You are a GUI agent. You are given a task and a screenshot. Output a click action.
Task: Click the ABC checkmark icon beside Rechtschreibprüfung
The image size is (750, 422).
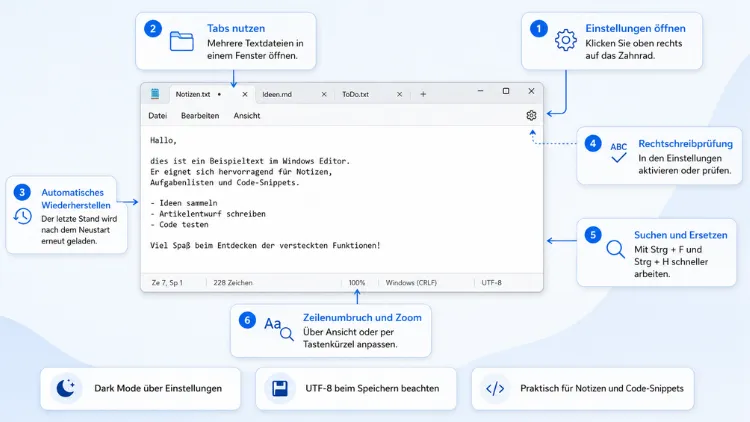pos(618,153)
